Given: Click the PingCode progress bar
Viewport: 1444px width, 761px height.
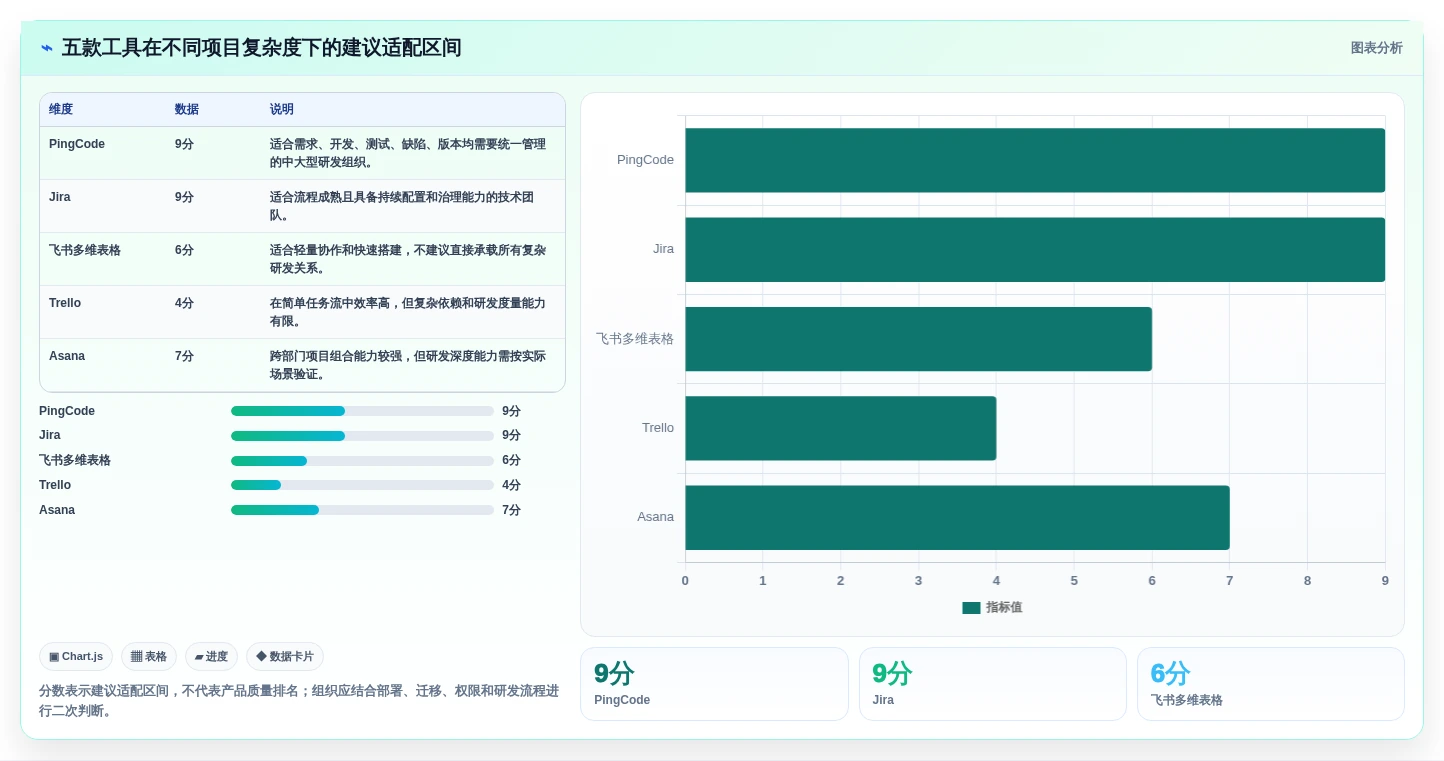Looking at the screenshot, I should [362, 411].
